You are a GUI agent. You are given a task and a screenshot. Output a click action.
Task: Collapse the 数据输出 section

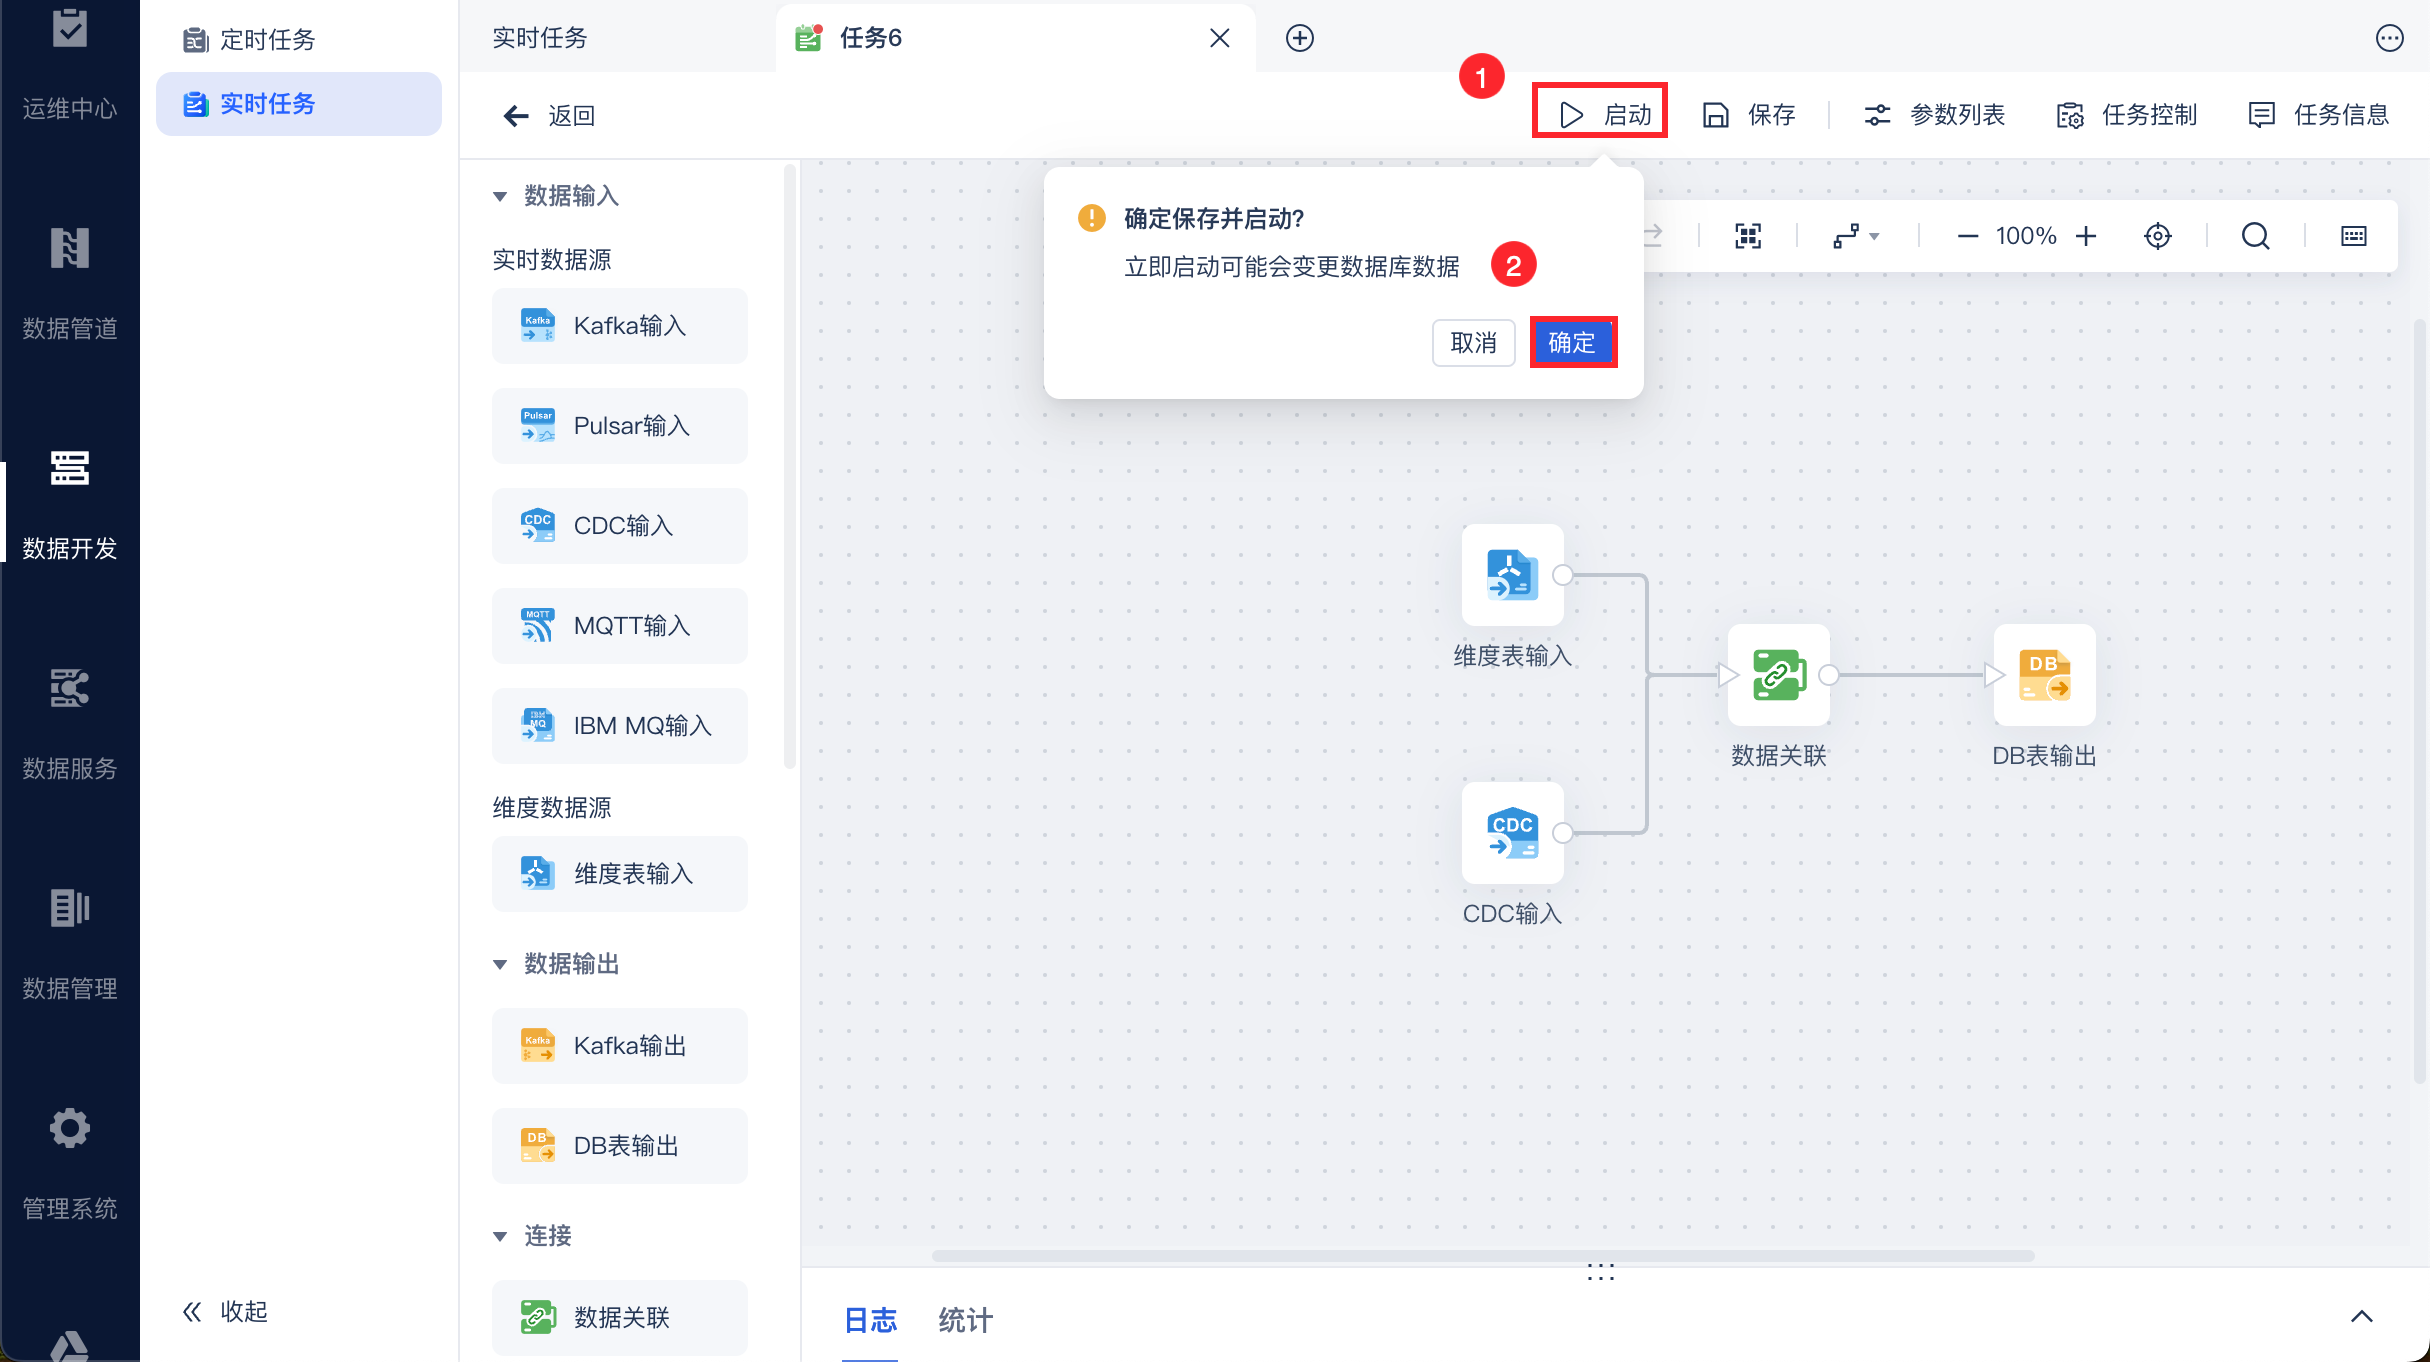500,964
